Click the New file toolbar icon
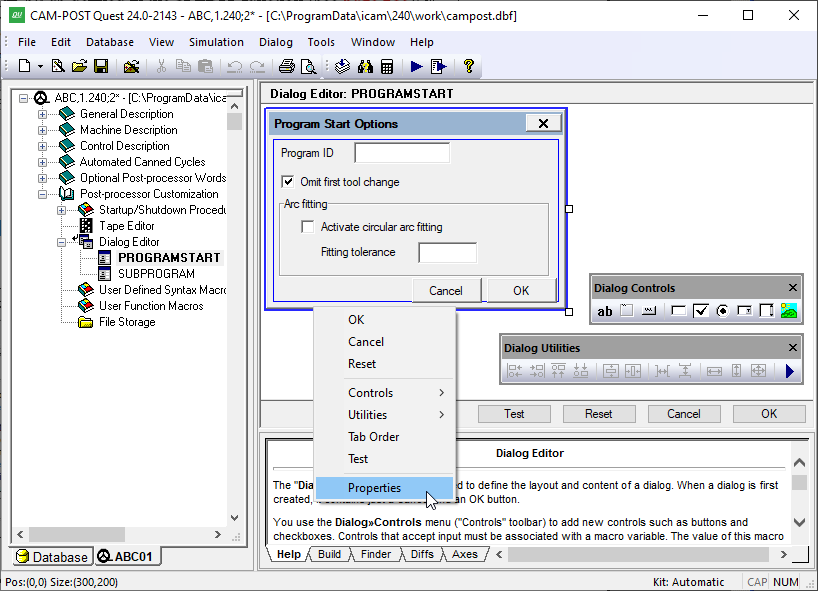This screenshot has width=818, height=591. pyautogui.click(x=25, y=66)
